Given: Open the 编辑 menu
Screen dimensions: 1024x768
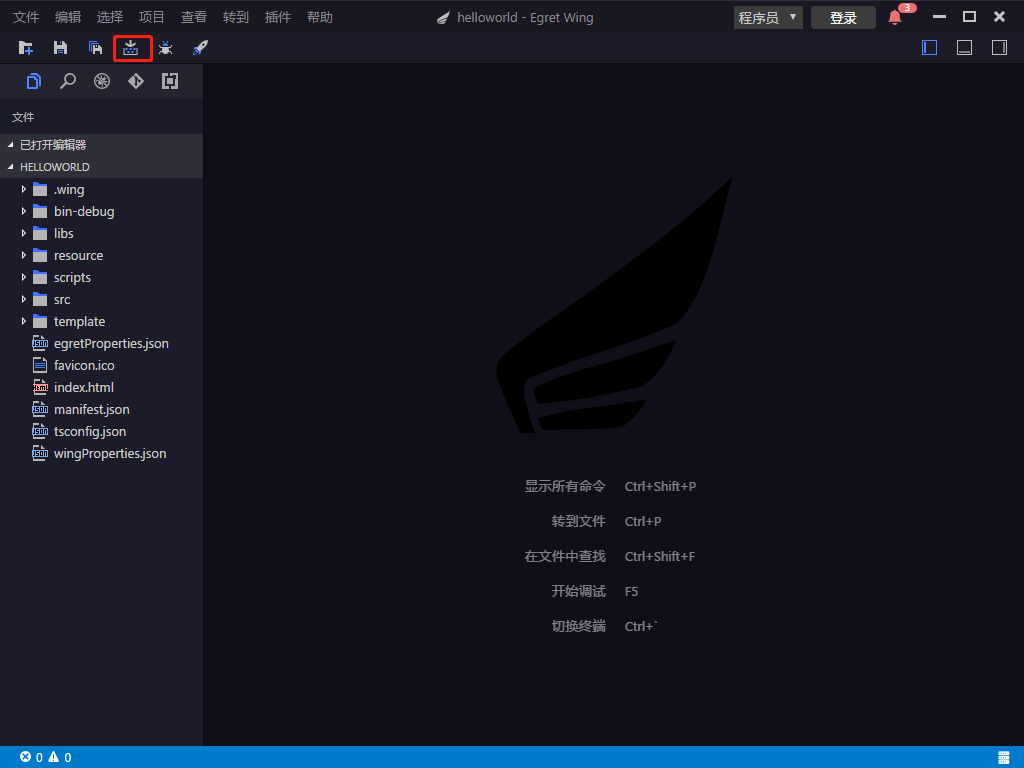Looking at the screenshot, I should click(x=68, y=17).
